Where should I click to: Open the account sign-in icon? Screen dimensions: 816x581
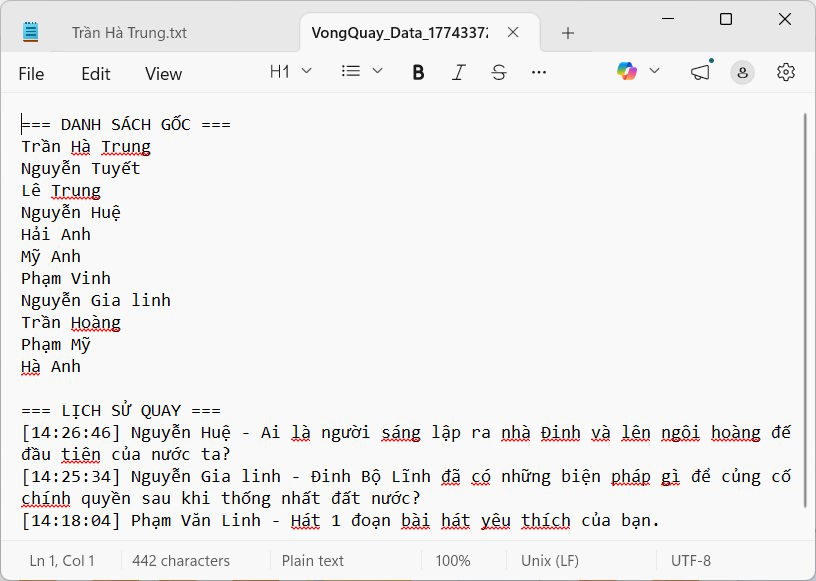[x=742, y=71]
